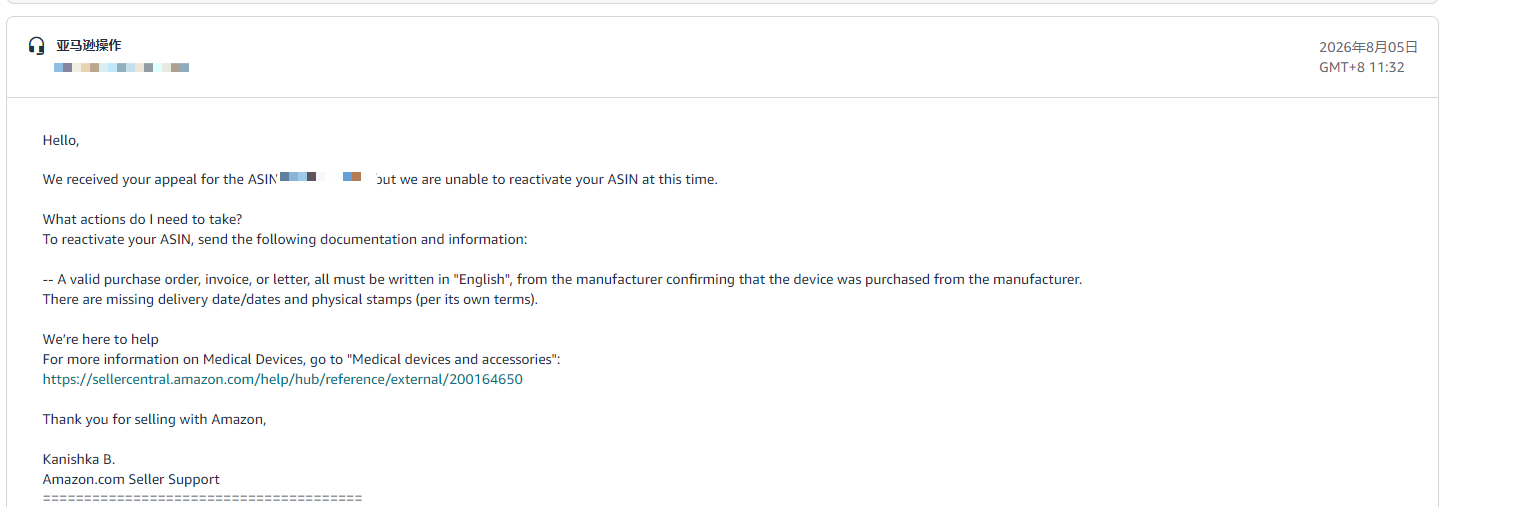Click the GMT+8 11:32 timestamp

click(x=1362, y=67)
